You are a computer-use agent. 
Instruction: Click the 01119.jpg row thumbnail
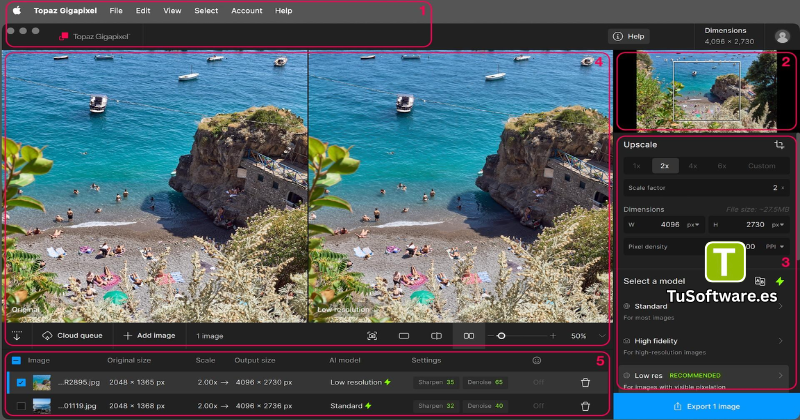[42, 406]
